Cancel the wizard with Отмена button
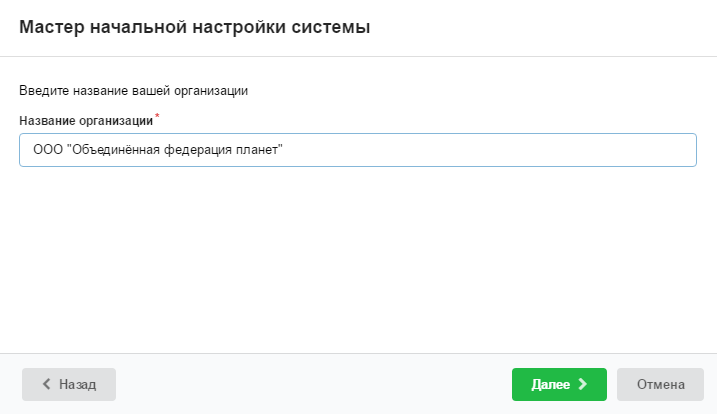The image size is (717, 414). click(660, 384)
